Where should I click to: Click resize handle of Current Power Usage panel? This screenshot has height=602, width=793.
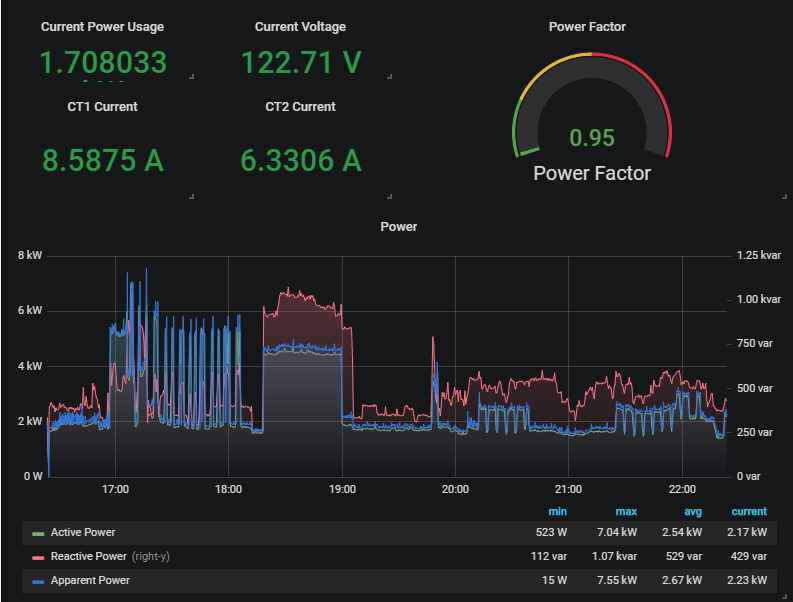pyautogui.click(x=191, y=76)
